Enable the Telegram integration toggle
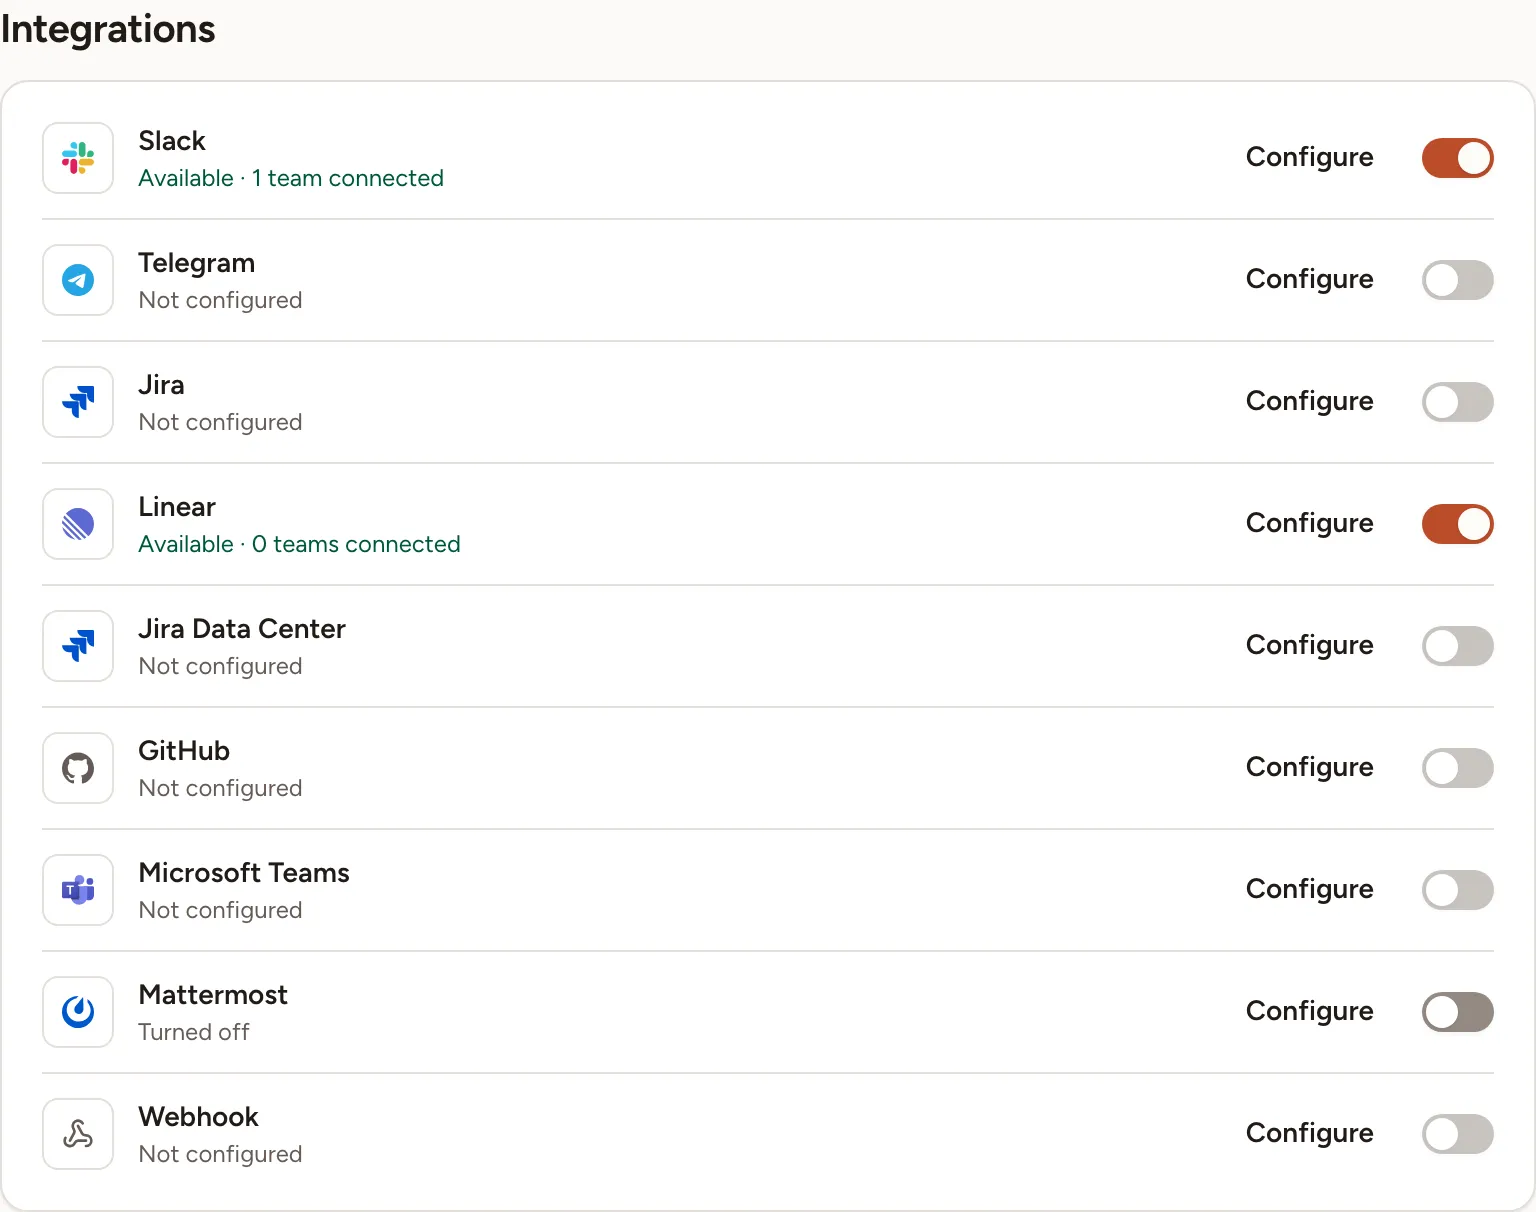 click(x=1458, y=280)
